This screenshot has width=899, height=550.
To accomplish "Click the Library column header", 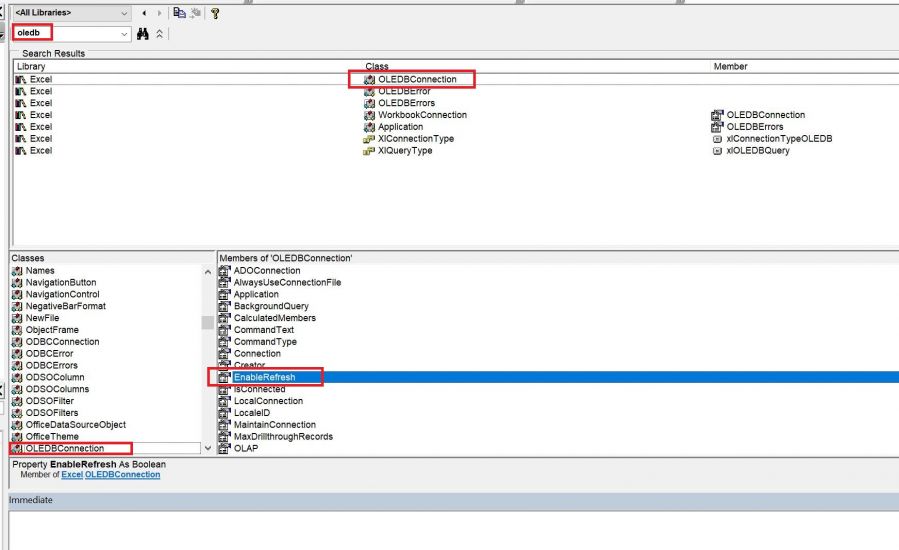I will pyautogui.click(x=31, y=66).
